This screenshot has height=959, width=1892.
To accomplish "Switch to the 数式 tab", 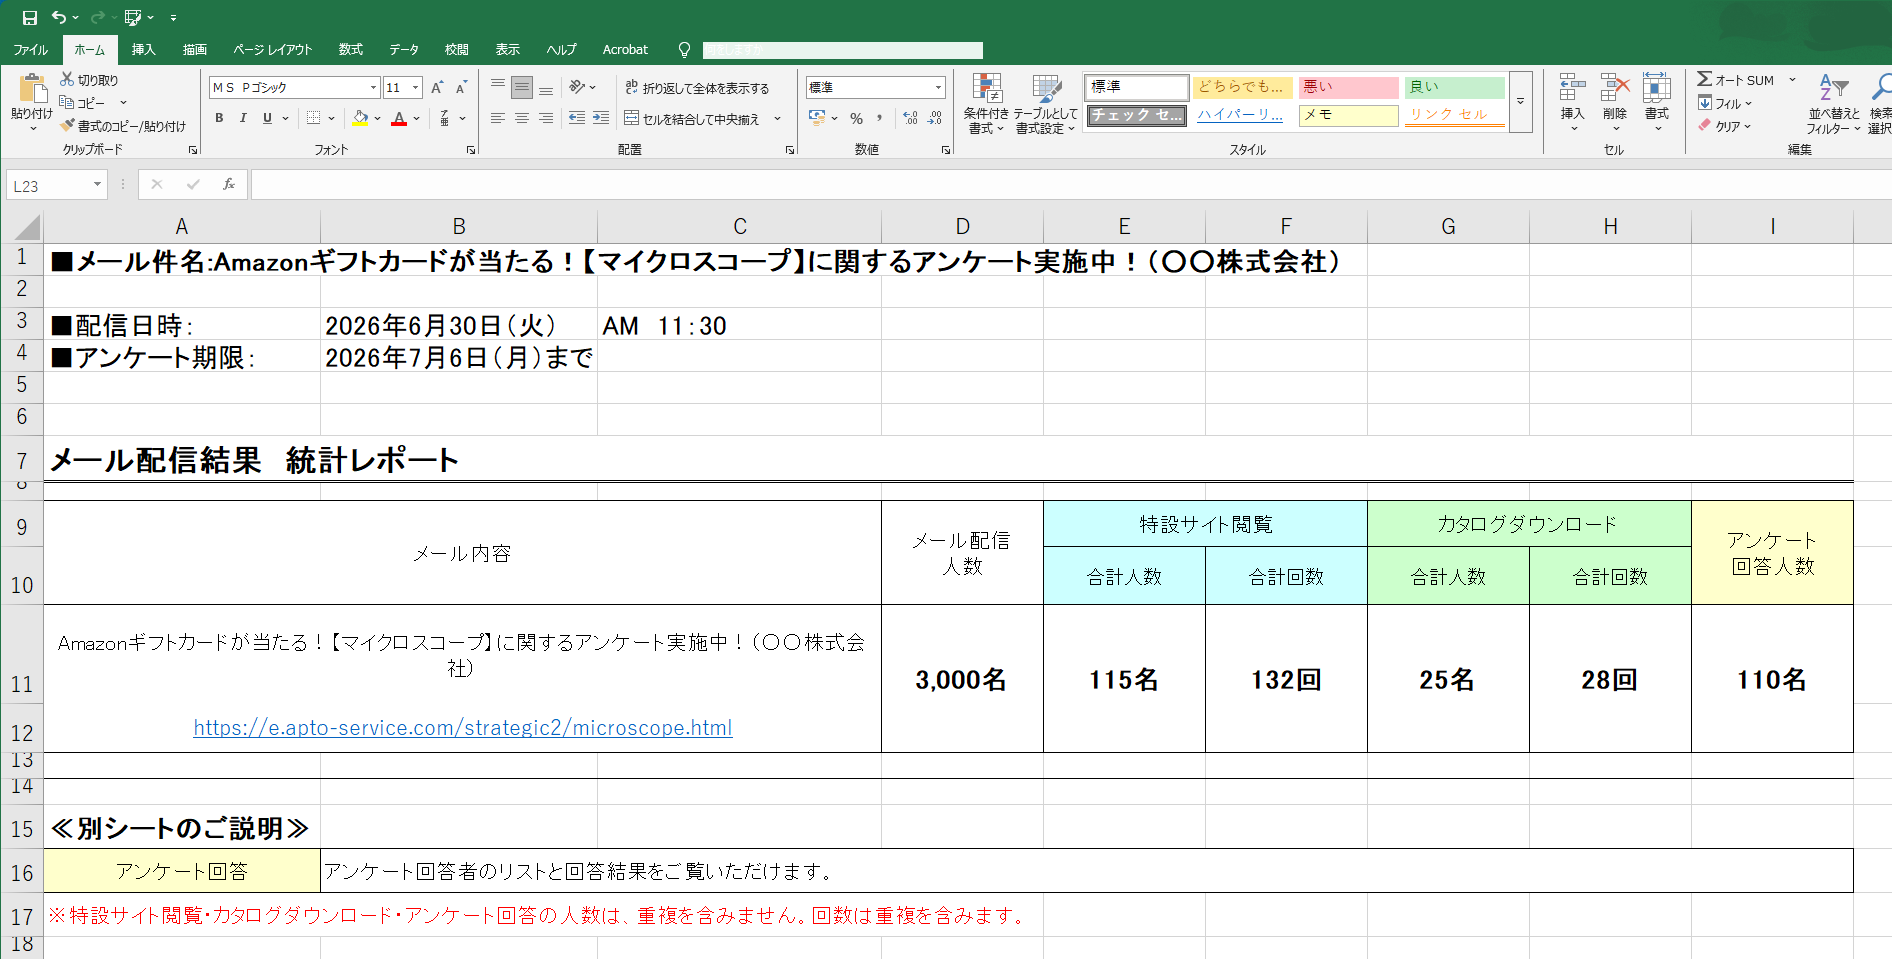I will pyautogui.click(x=350, y=50).
